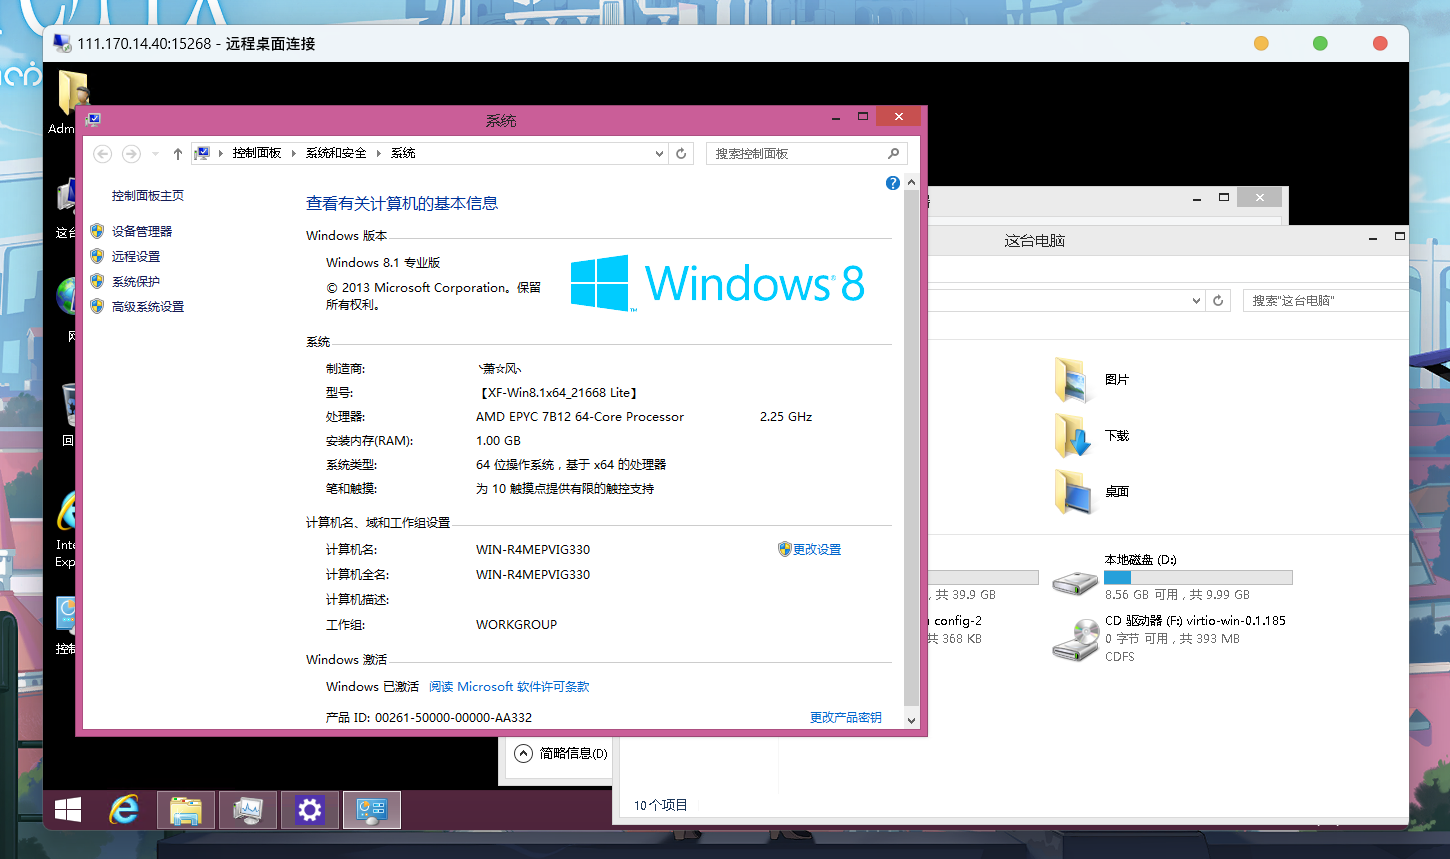1450x859 pixels.
Task: Click the scroll down arrow in System window
Action: 911,719
